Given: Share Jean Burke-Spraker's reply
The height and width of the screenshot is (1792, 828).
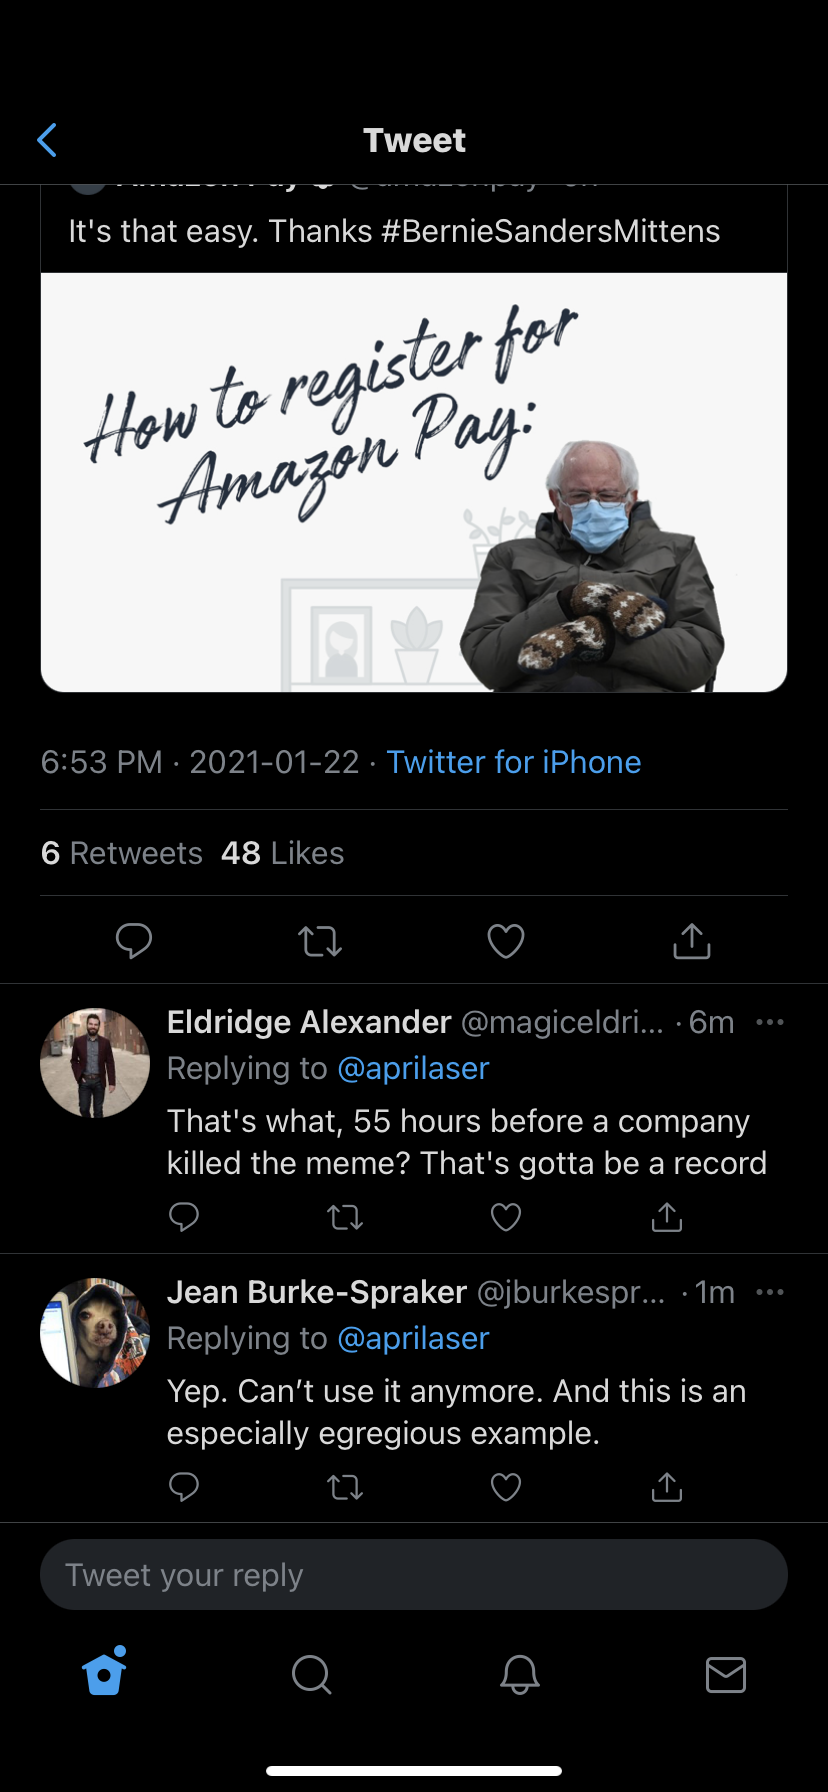Looking at the screenshot, I should click(667, 1487).
